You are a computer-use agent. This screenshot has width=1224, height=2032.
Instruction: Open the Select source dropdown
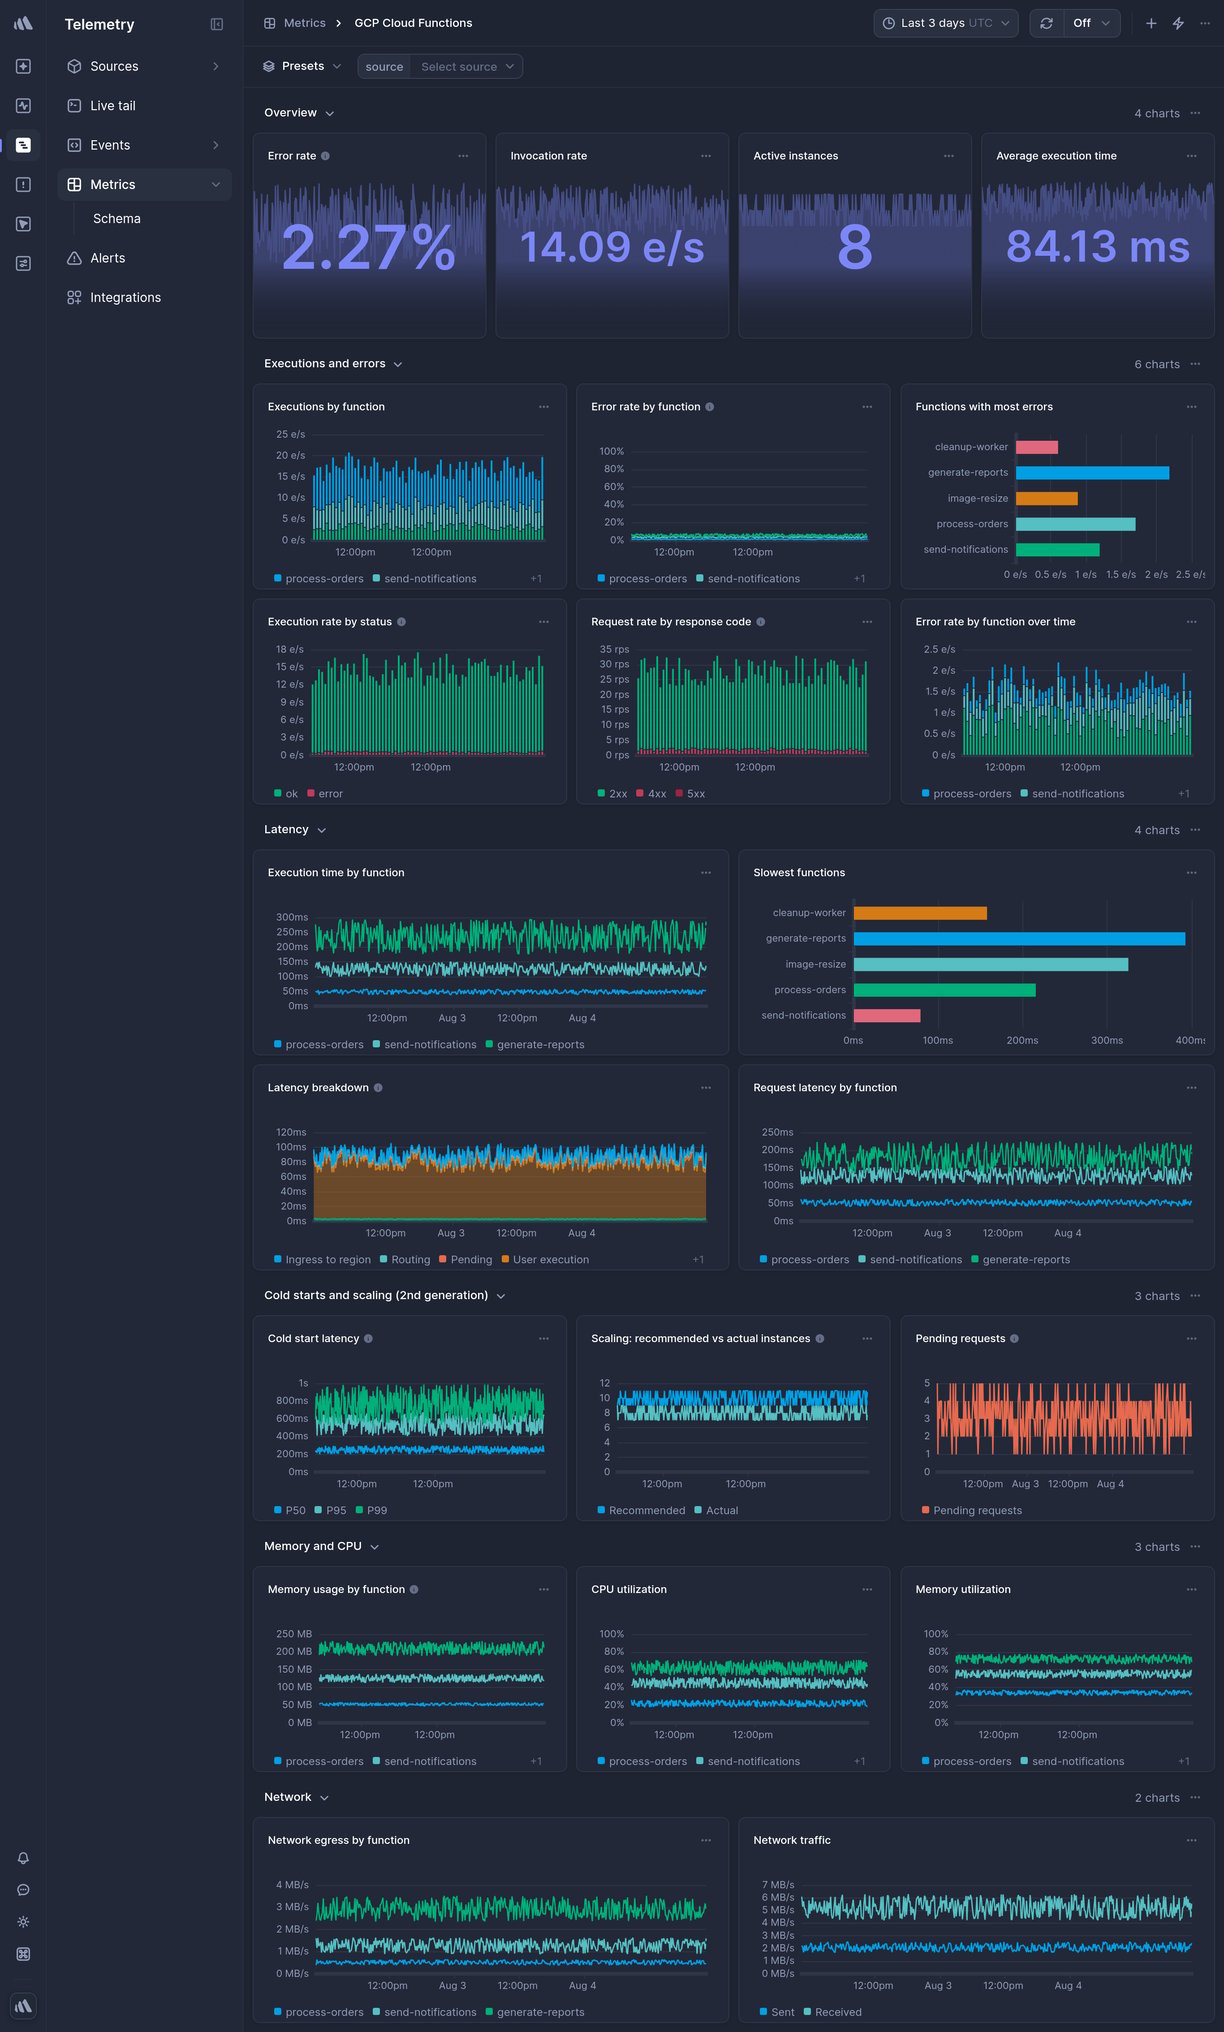point(467,66)
